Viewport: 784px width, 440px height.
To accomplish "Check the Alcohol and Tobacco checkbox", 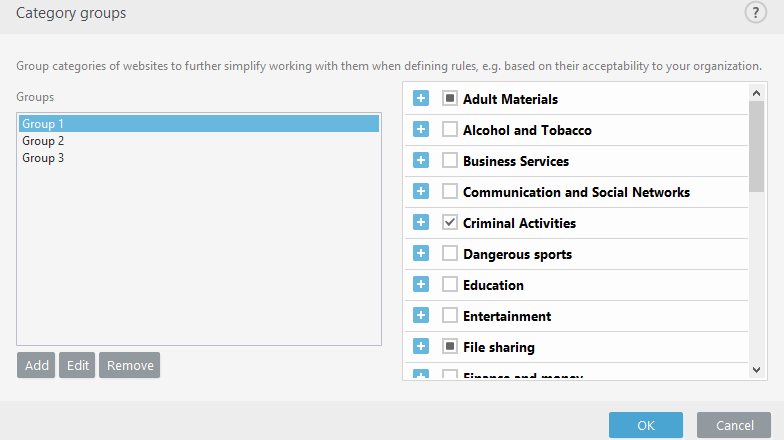I will point(450,130).
